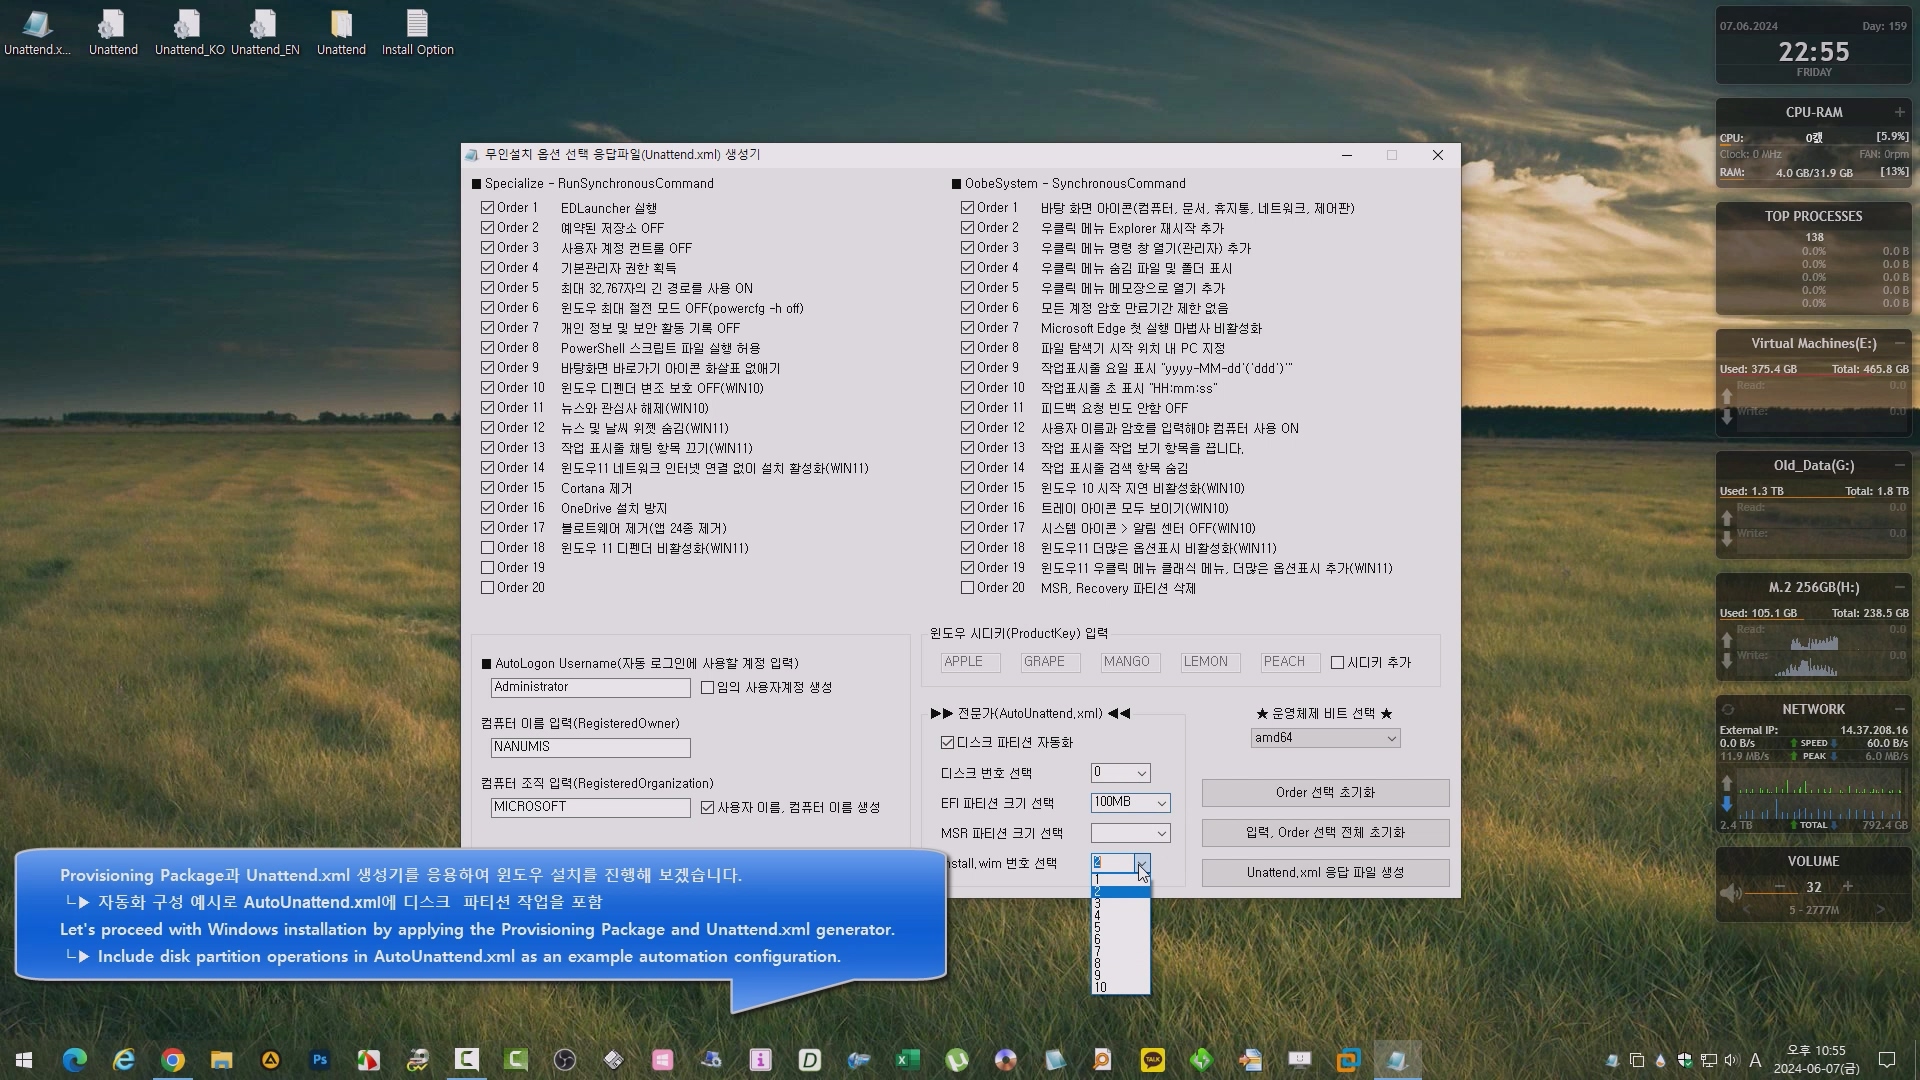
Task: Click the Administrator username field
Action: tap(590, 688)
